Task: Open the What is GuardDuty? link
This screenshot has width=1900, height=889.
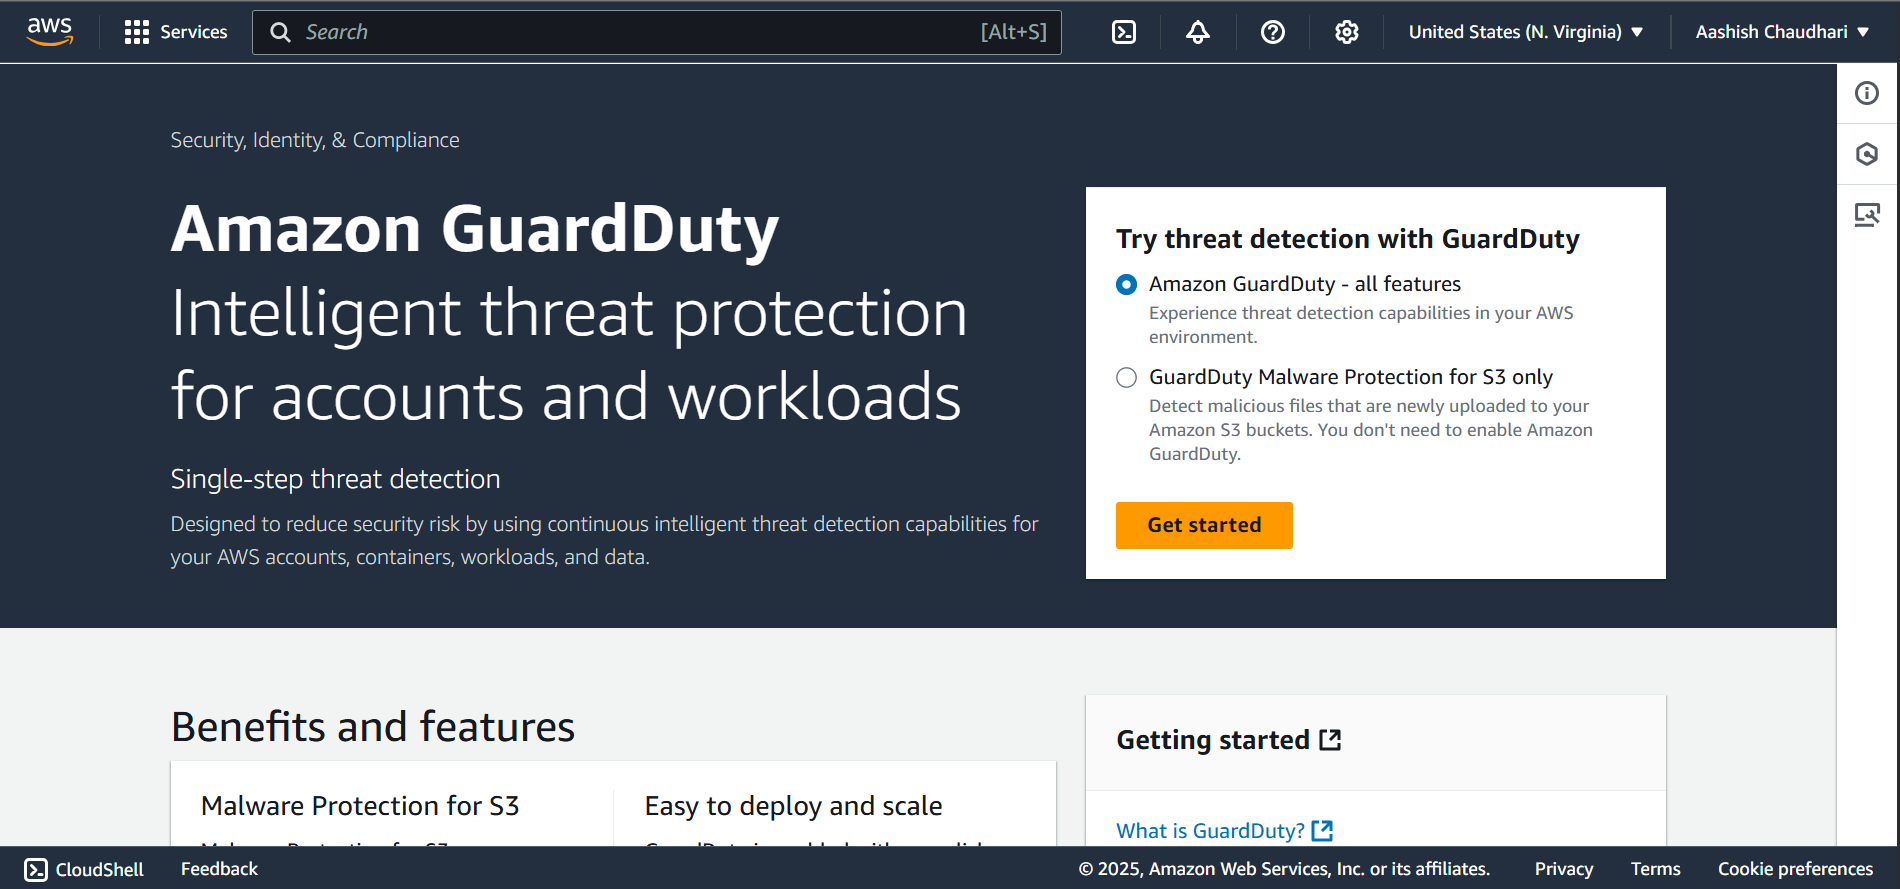Action: coord(1224,831)
